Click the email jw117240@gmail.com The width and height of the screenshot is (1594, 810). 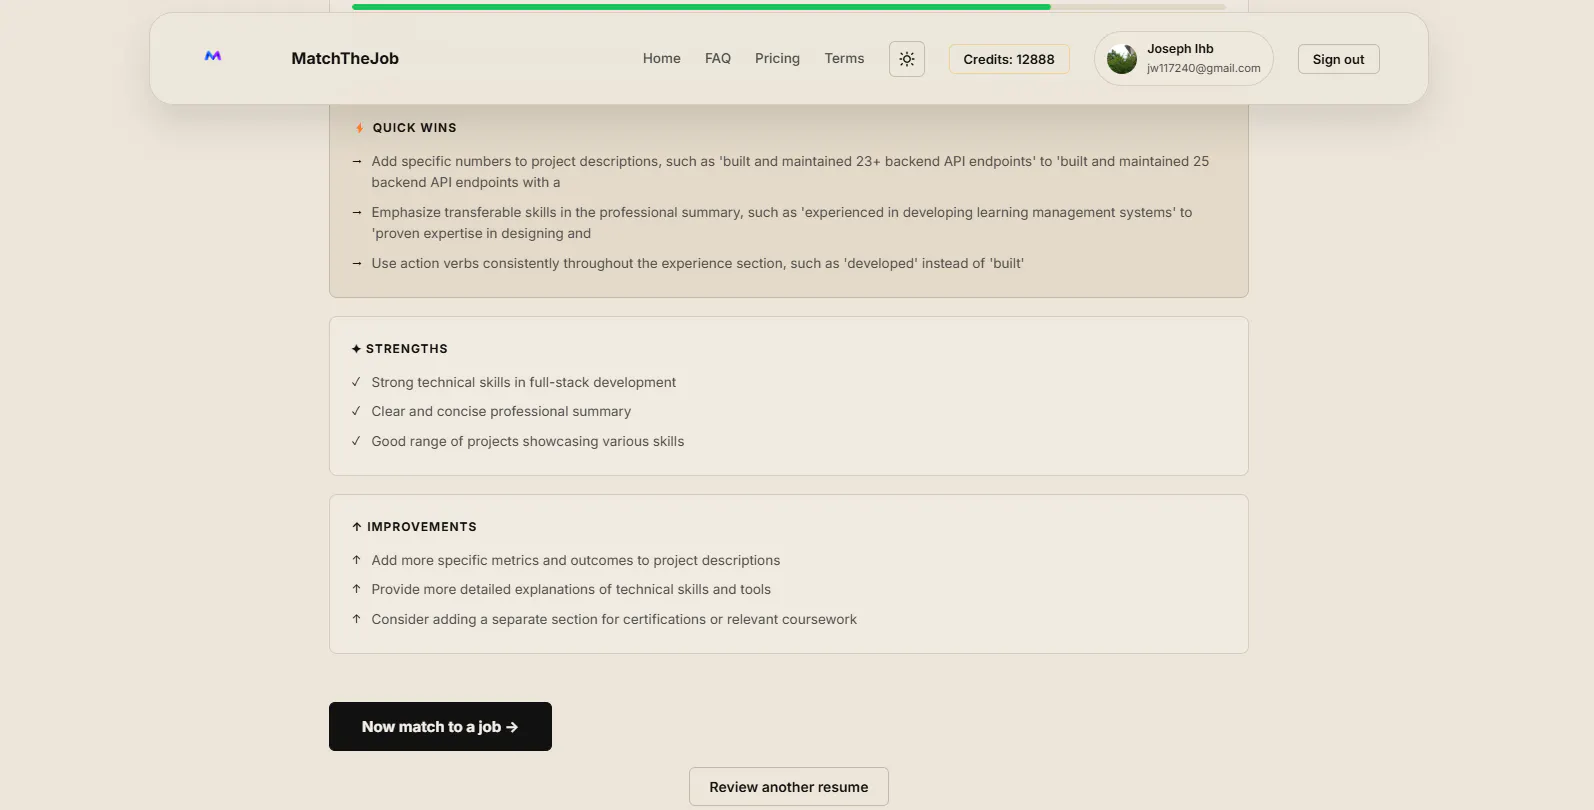point(1204,68)
